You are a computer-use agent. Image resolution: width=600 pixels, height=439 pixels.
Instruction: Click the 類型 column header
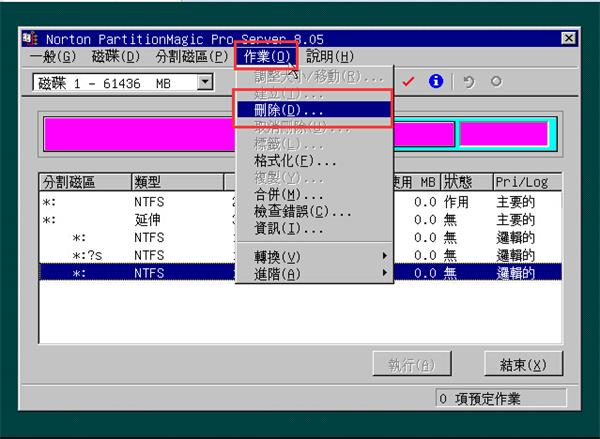pyautogui.click(x=178, y=182)
